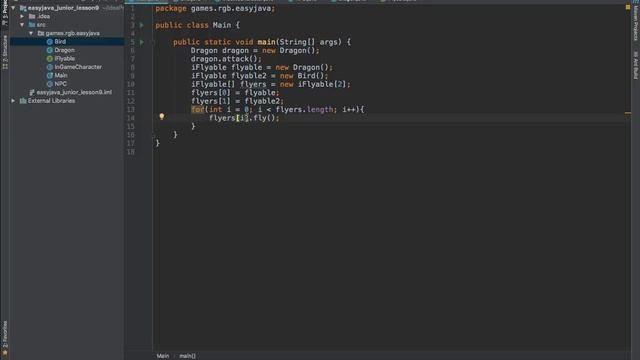Click the green iFlyable interface icon

(x=50, y=58)
